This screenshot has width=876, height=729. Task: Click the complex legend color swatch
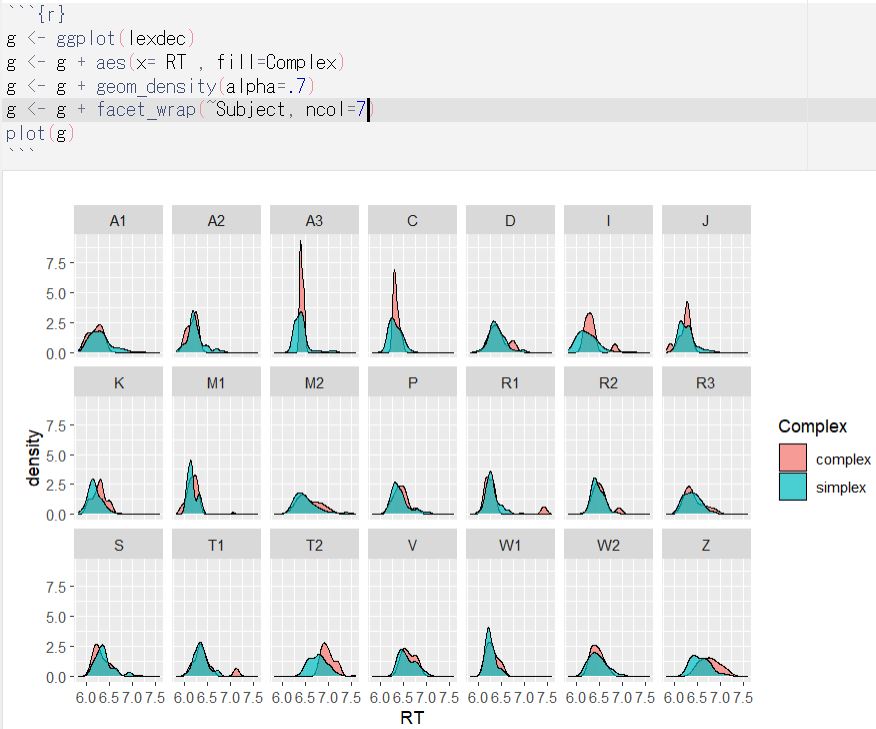coord(792,458)
